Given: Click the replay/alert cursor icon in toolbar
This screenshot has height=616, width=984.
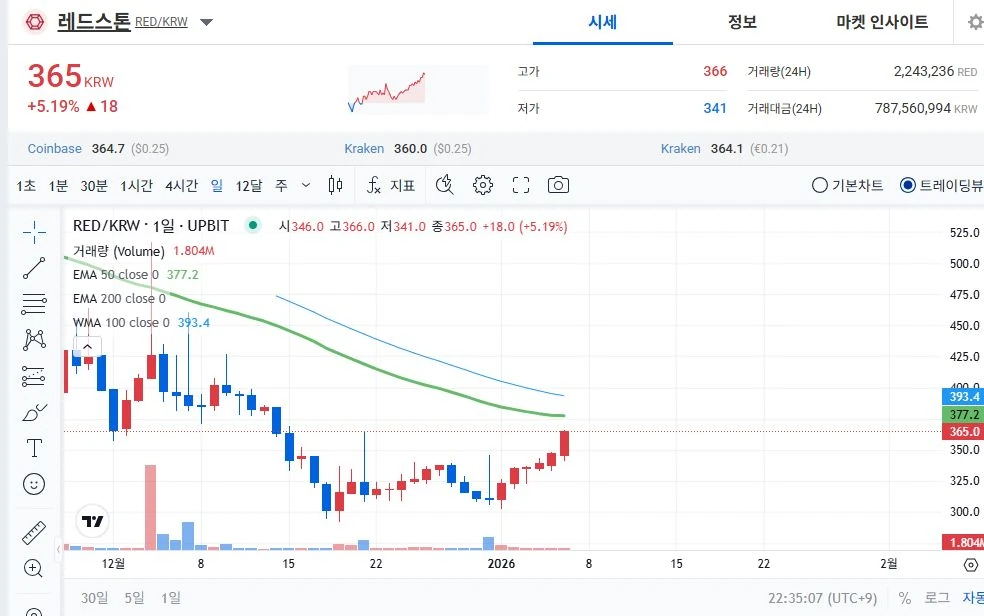Looking at the screenshot, I should 445,185.
